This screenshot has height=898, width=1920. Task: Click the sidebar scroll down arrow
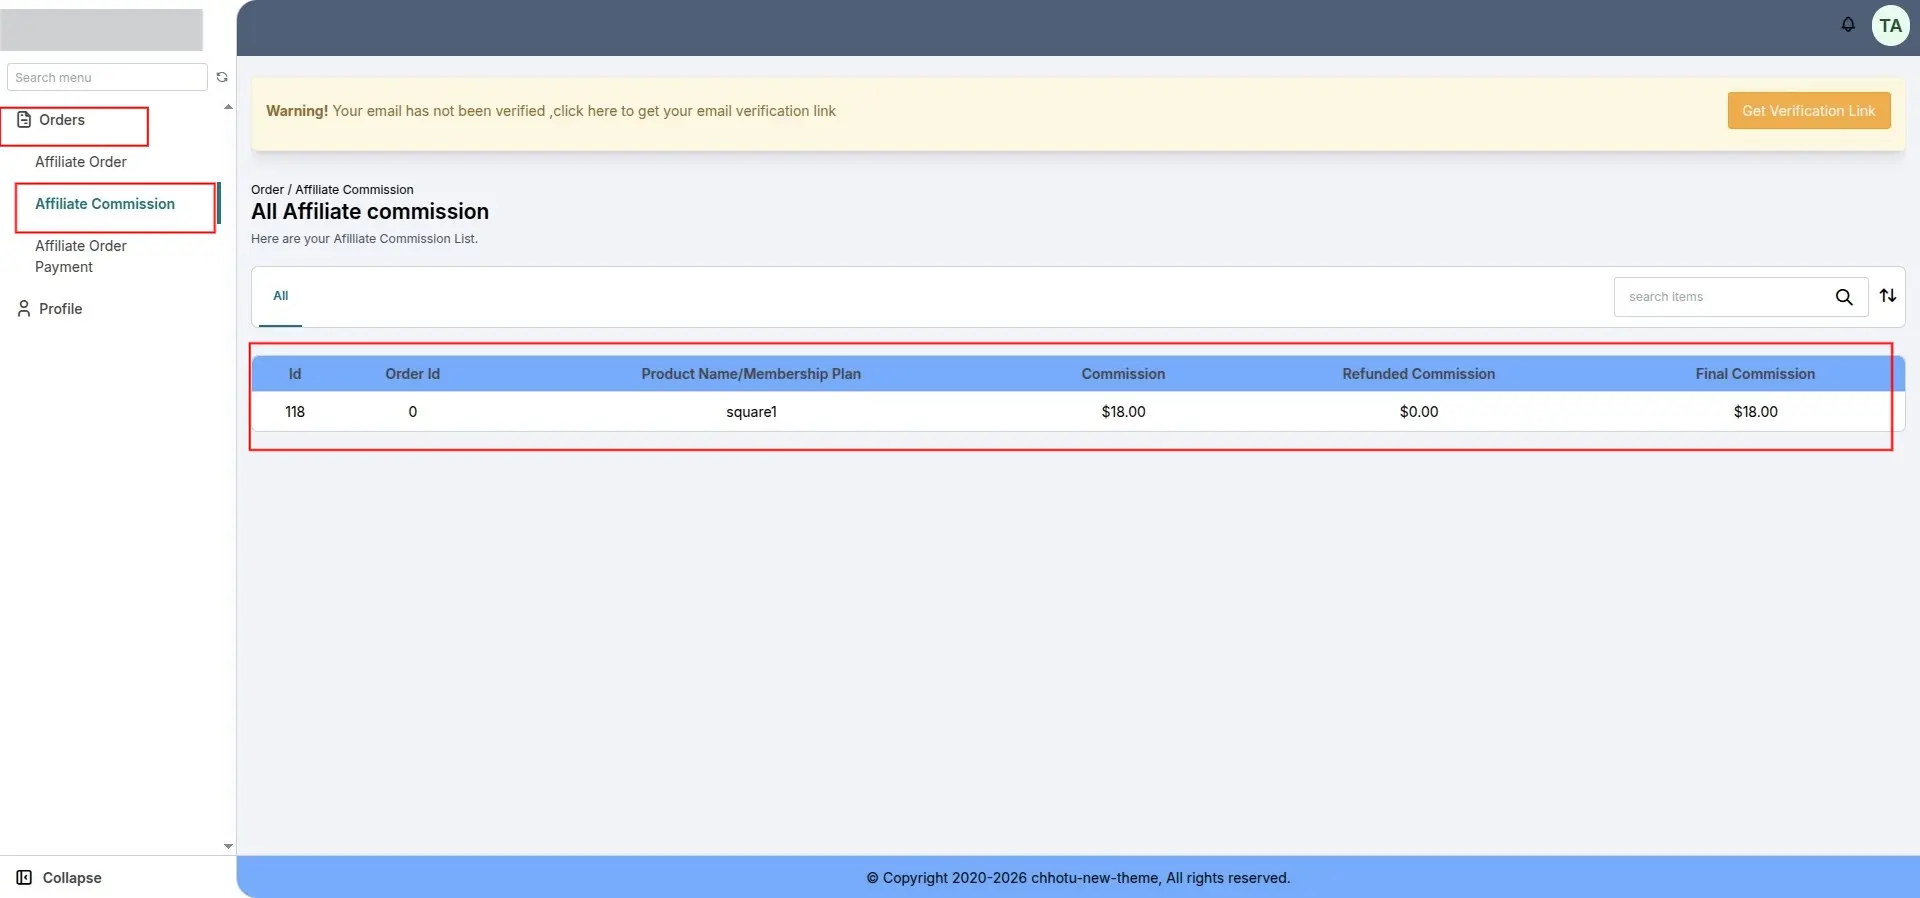click(228, 846)
